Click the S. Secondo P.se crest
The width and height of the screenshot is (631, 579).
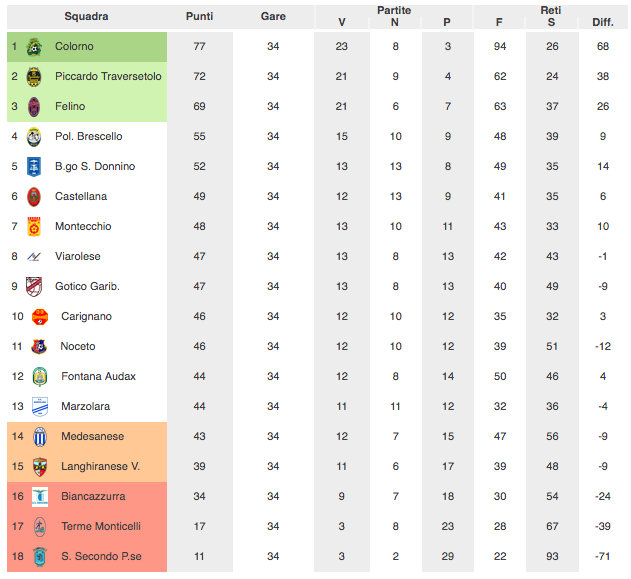[x=40, y=556]
